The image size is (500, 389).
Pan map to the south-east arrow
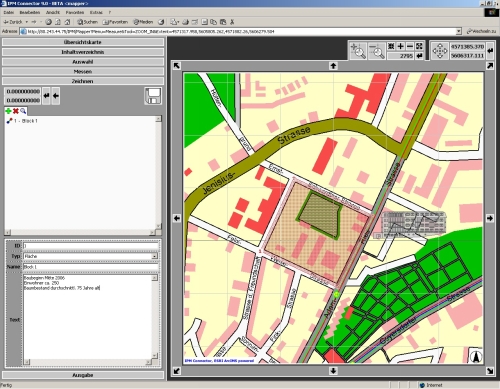tap(490, 371)
